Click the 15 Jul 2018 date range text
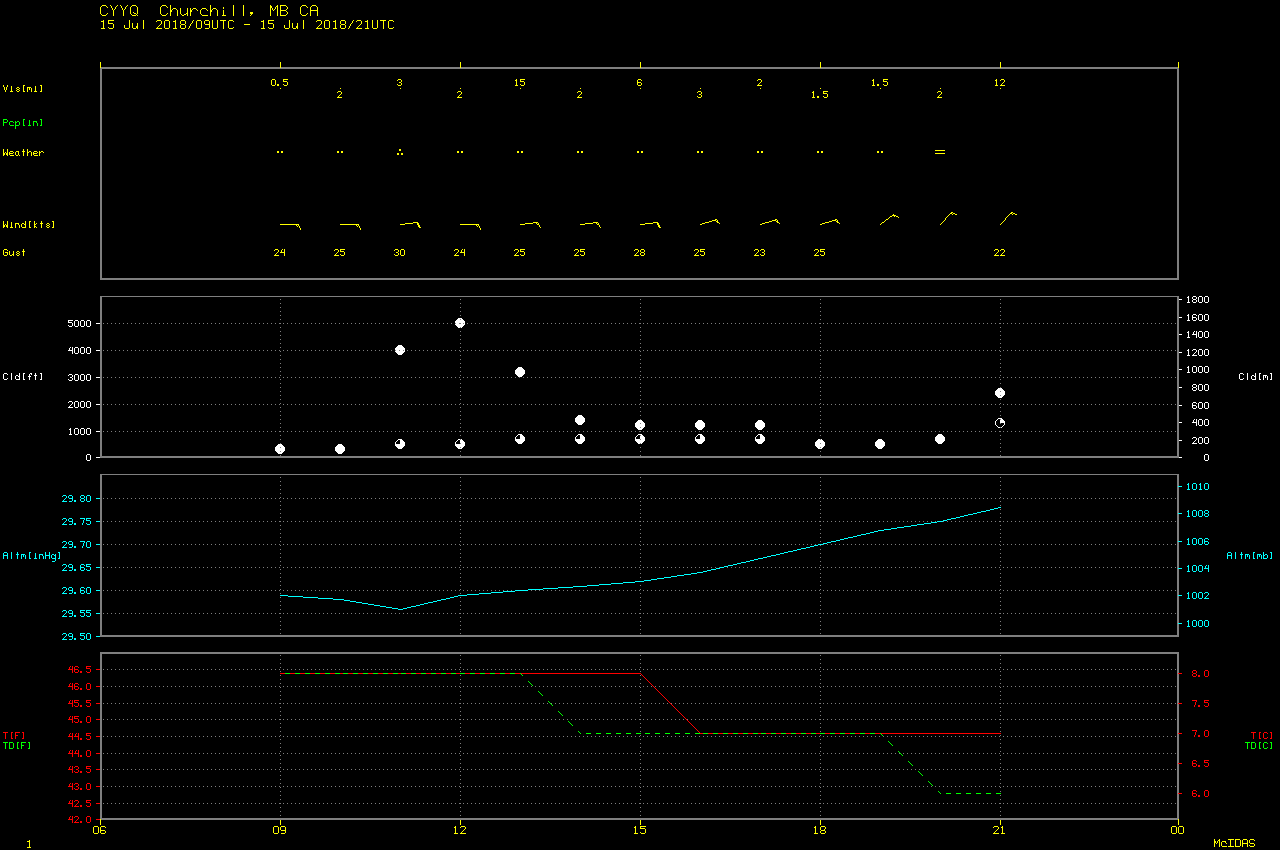 [246, 25]
